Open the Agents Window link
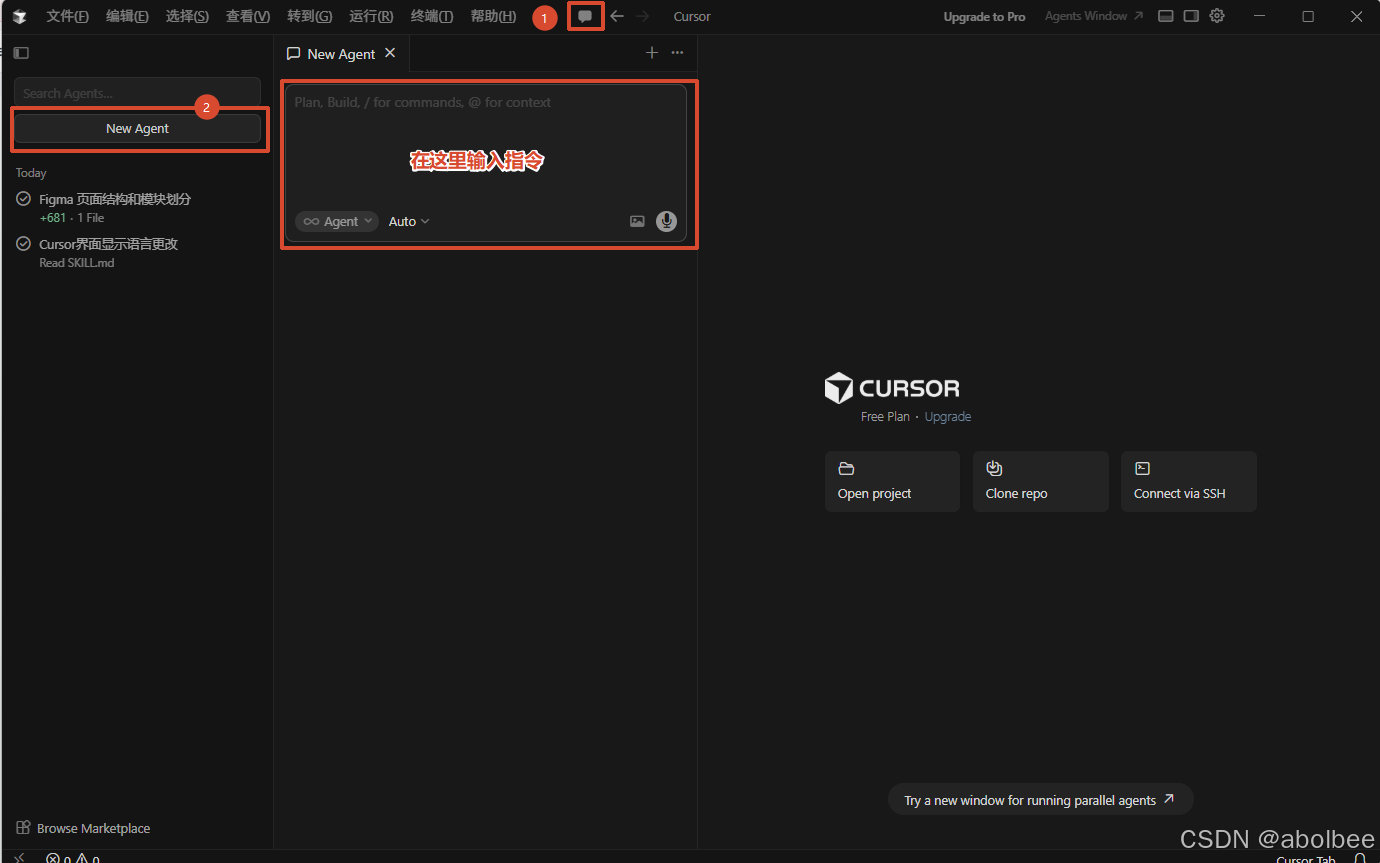This screenshot has width=1380, height=863. coord(1094,16)
